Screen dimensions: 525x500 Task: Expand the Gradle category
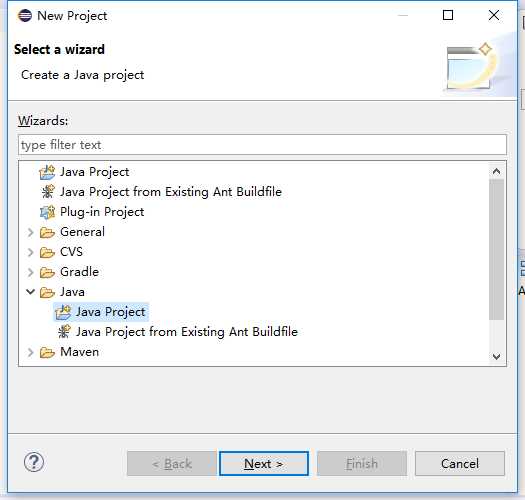pos(30,272)
